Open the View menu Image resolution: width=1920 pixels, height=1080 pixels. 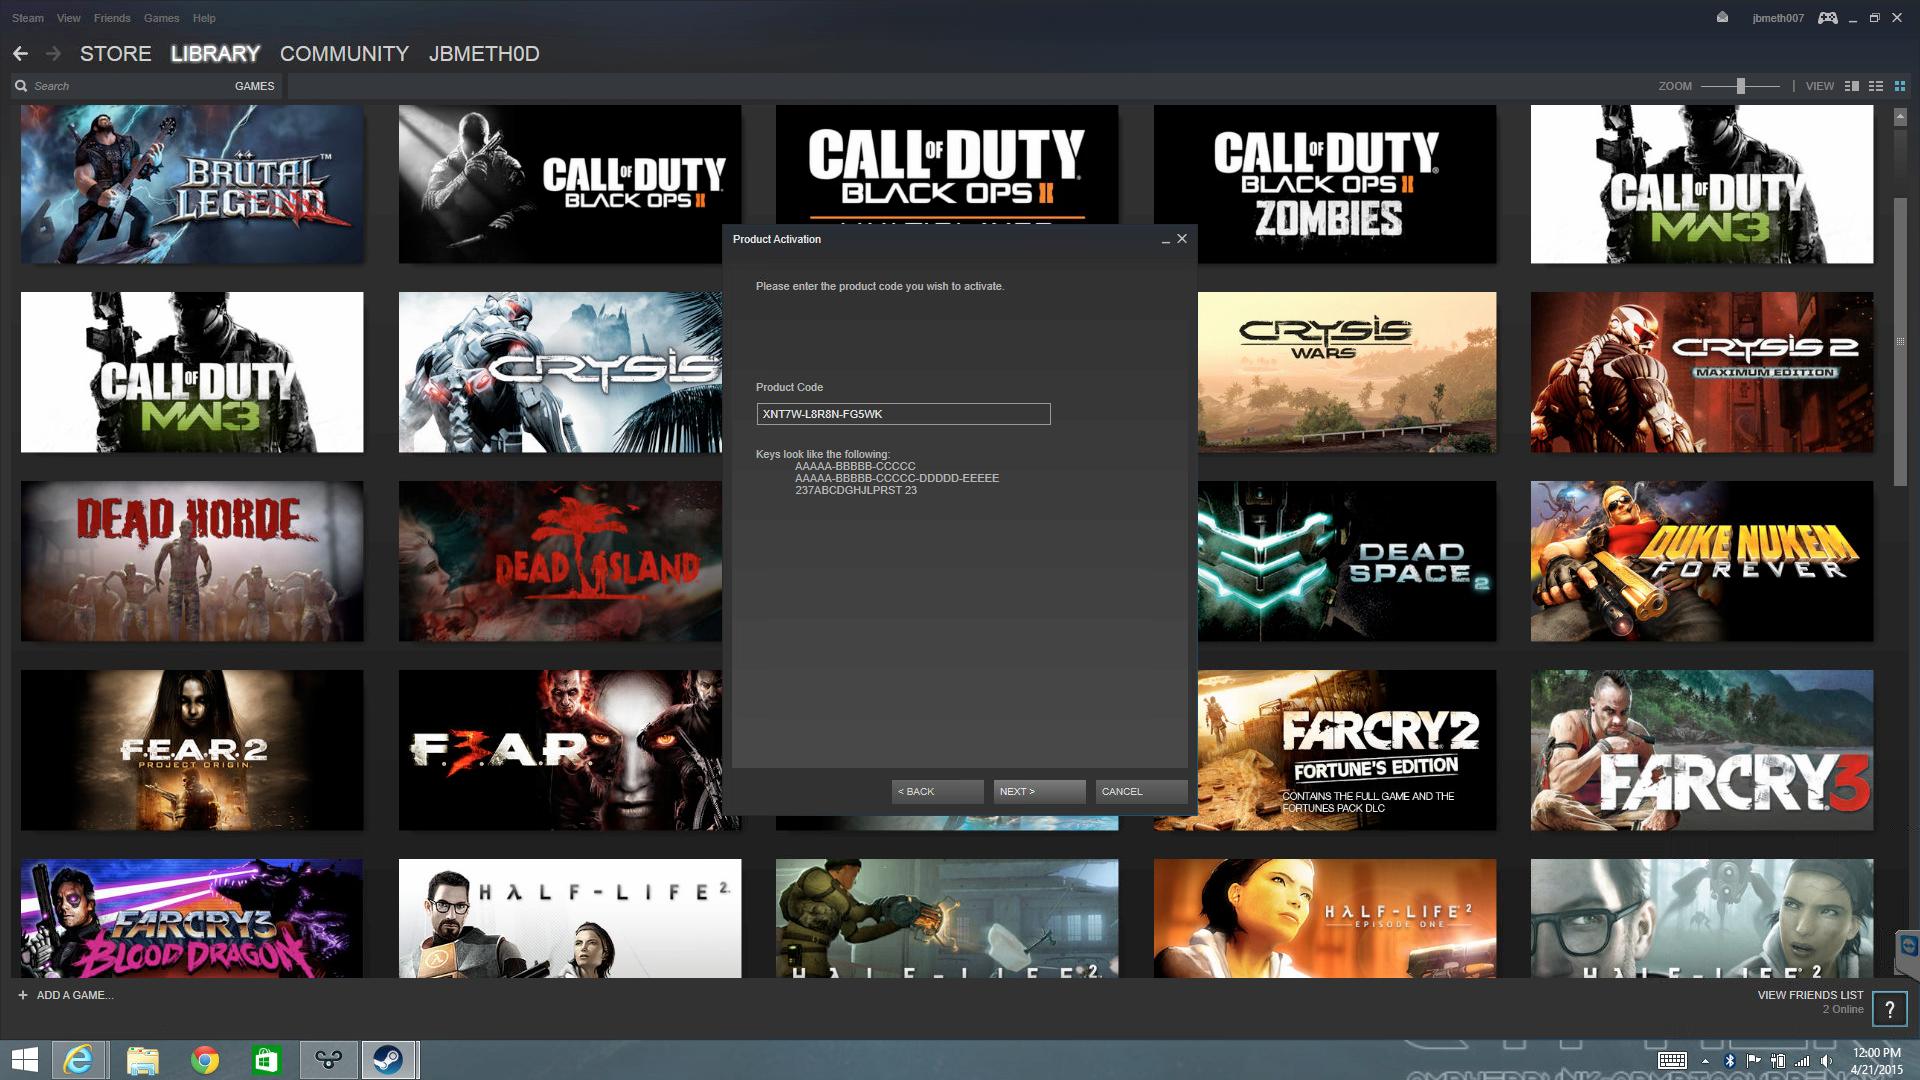pyautogui.click(x=69, y=18)
